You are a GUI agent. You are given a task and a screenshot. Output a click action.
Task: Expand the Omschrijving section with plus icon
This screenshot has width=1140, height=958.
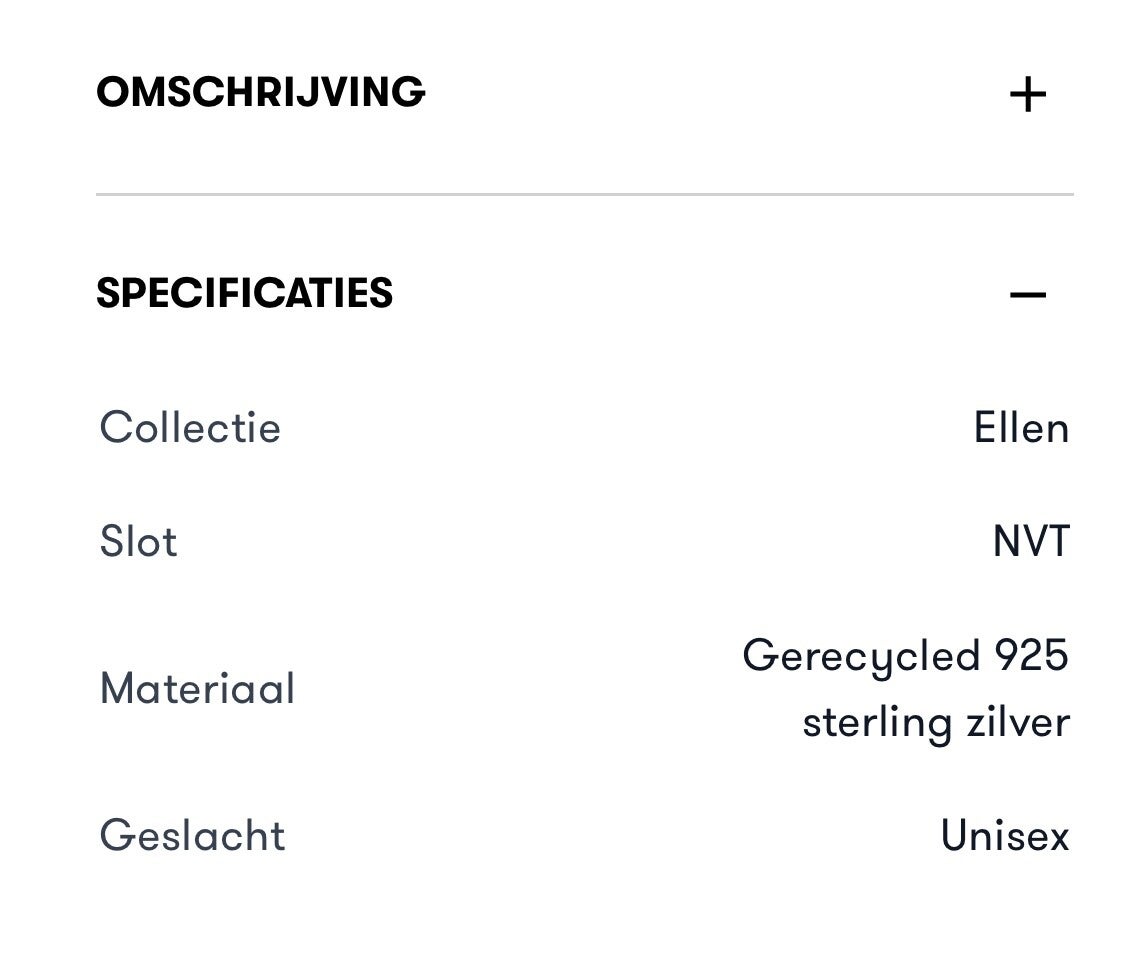pos(1027,95)
